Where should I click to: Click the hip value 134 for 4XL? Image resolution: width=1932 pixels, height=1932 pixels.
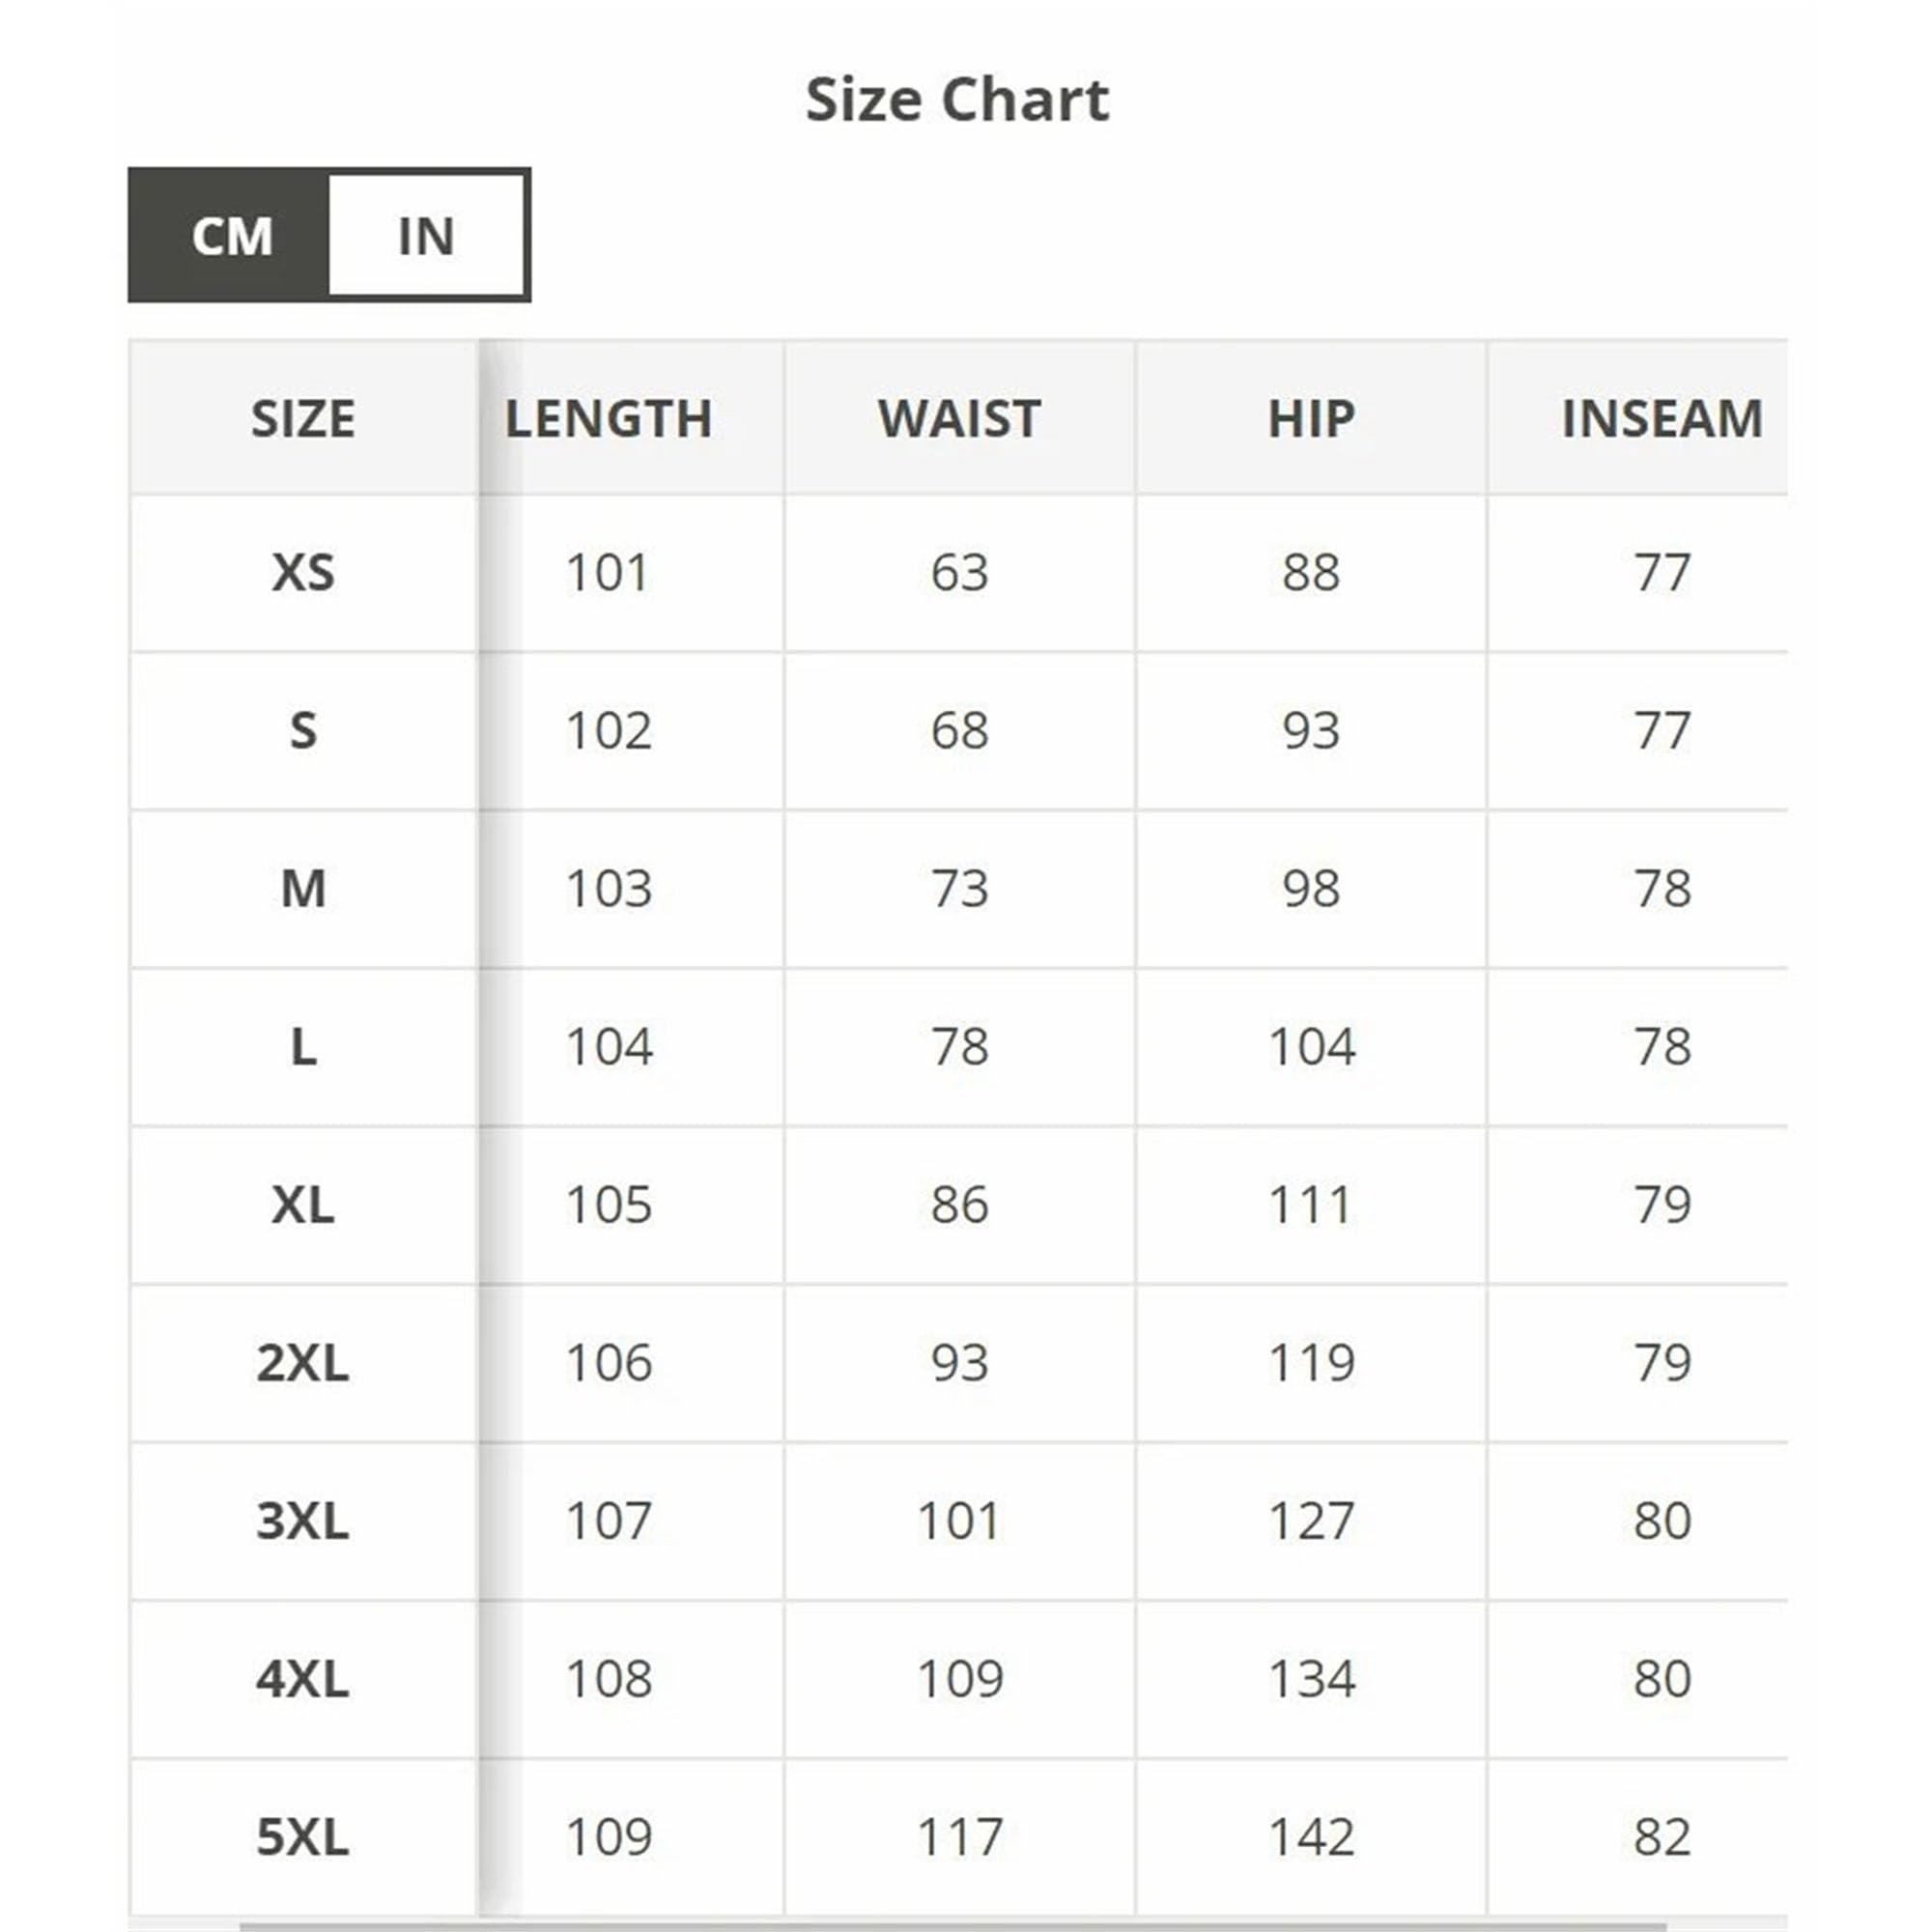(1311, 1679)
